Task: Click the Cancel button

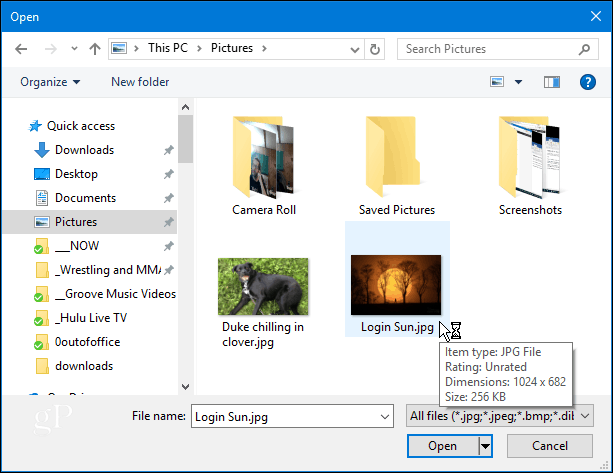Action: [x=550, y=446]
